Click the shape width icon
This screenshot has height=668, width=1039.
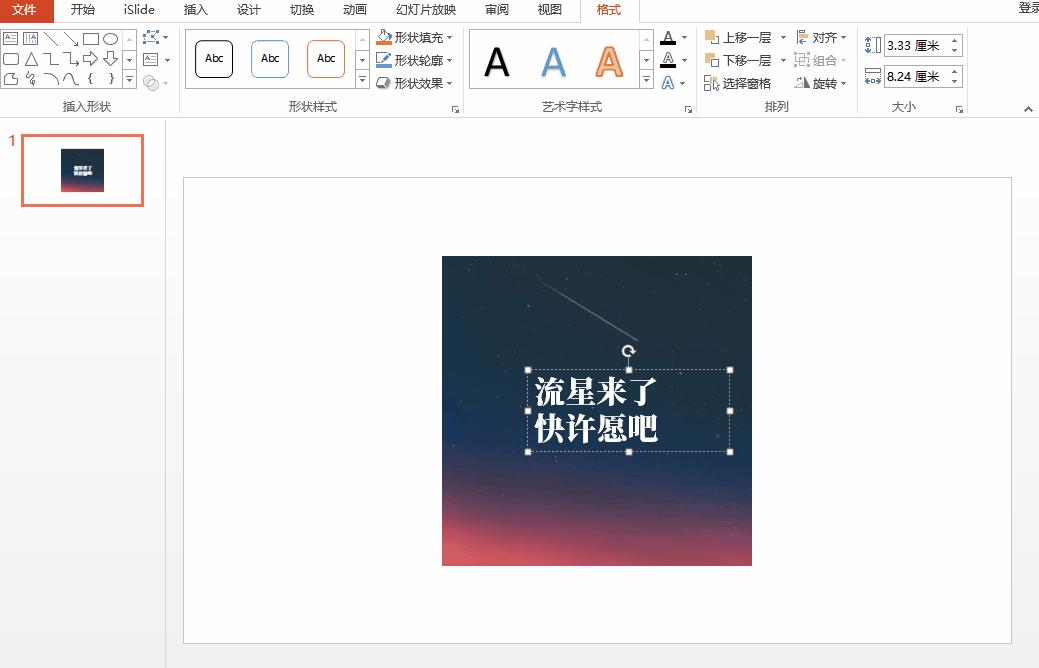tap(873, 76)
